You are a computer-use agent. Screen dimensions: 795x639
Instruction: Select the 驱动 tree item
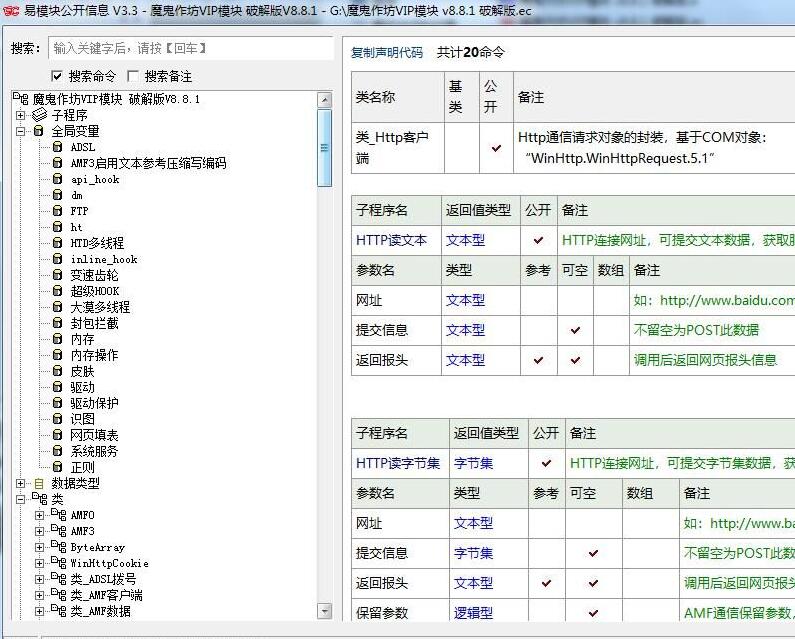[82, 387]
